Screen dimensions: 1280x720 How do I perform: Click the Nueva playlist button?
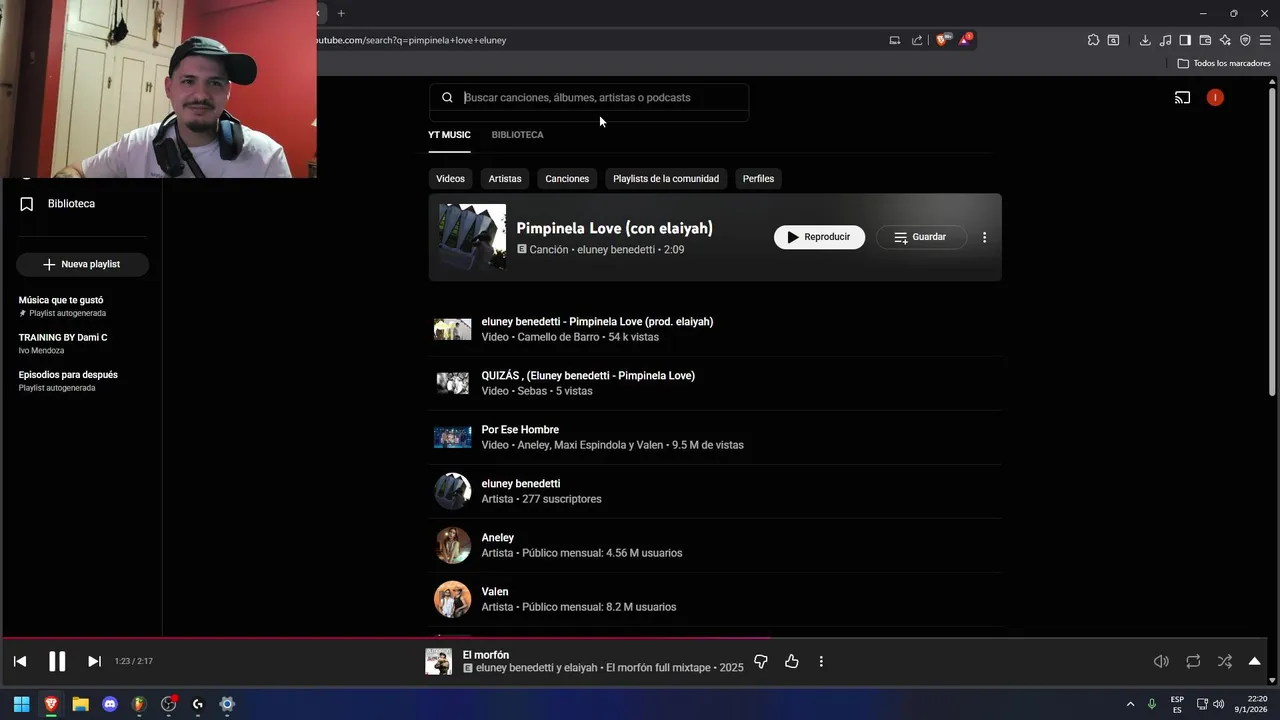click(x=82, y=264)
